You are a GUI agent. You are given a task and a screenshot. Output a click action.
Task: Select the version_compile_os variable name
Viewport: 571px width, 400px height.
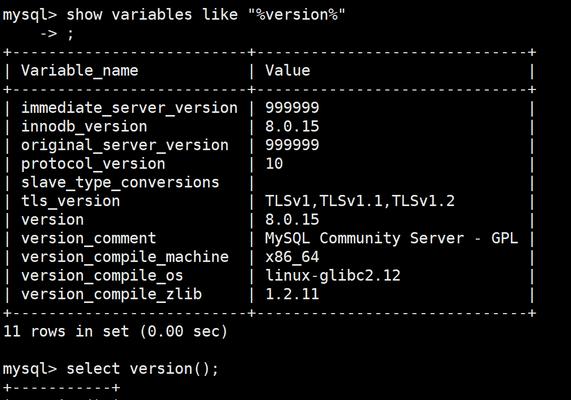(x=102, y=276)
